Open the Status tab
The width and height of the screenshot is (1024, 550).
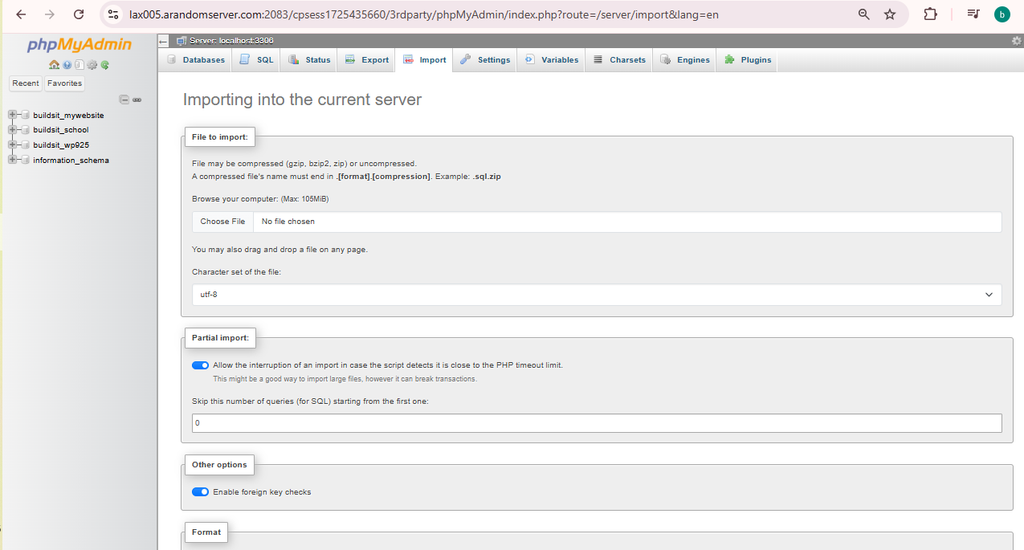[x=310, y=59]
